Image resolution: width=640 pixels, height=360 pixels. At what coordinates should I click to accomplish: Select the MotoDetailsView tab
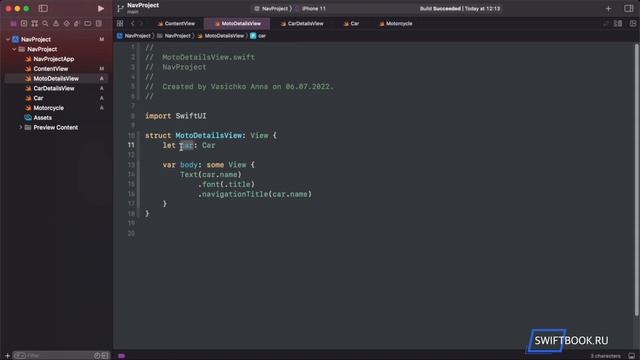click(x=237, y=24)
